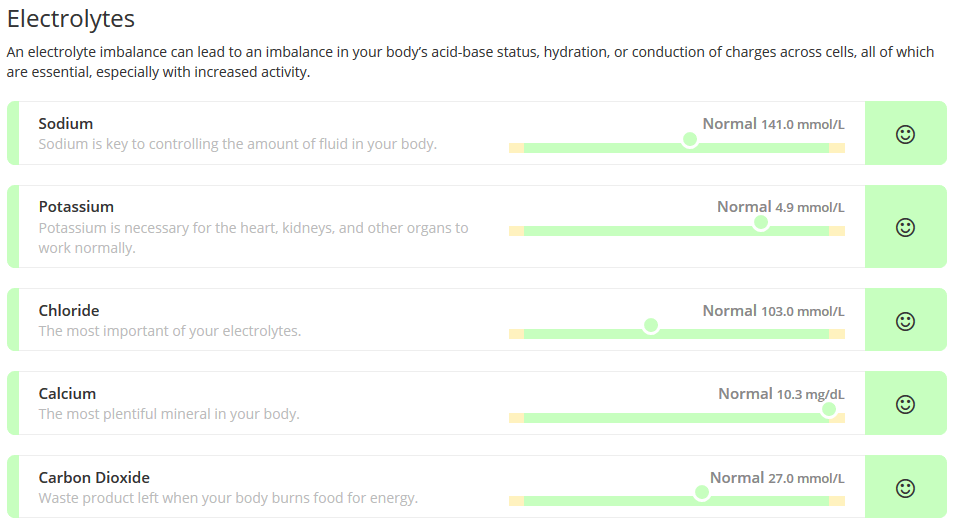Click the Potassium 4.9 mmol/L value

click(809, 208)
